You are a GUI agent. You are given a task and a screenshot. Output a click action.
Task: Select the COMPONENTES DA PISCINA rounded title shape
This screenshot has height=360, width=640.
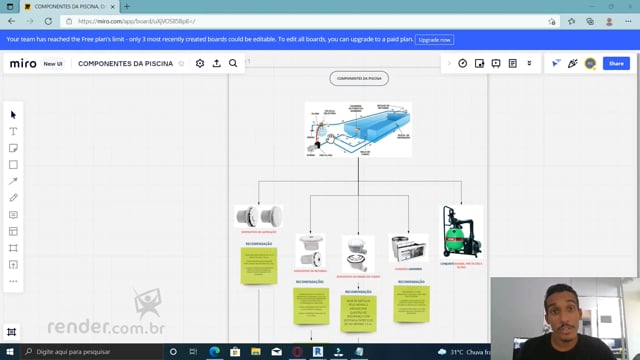[x=359, y=78]
